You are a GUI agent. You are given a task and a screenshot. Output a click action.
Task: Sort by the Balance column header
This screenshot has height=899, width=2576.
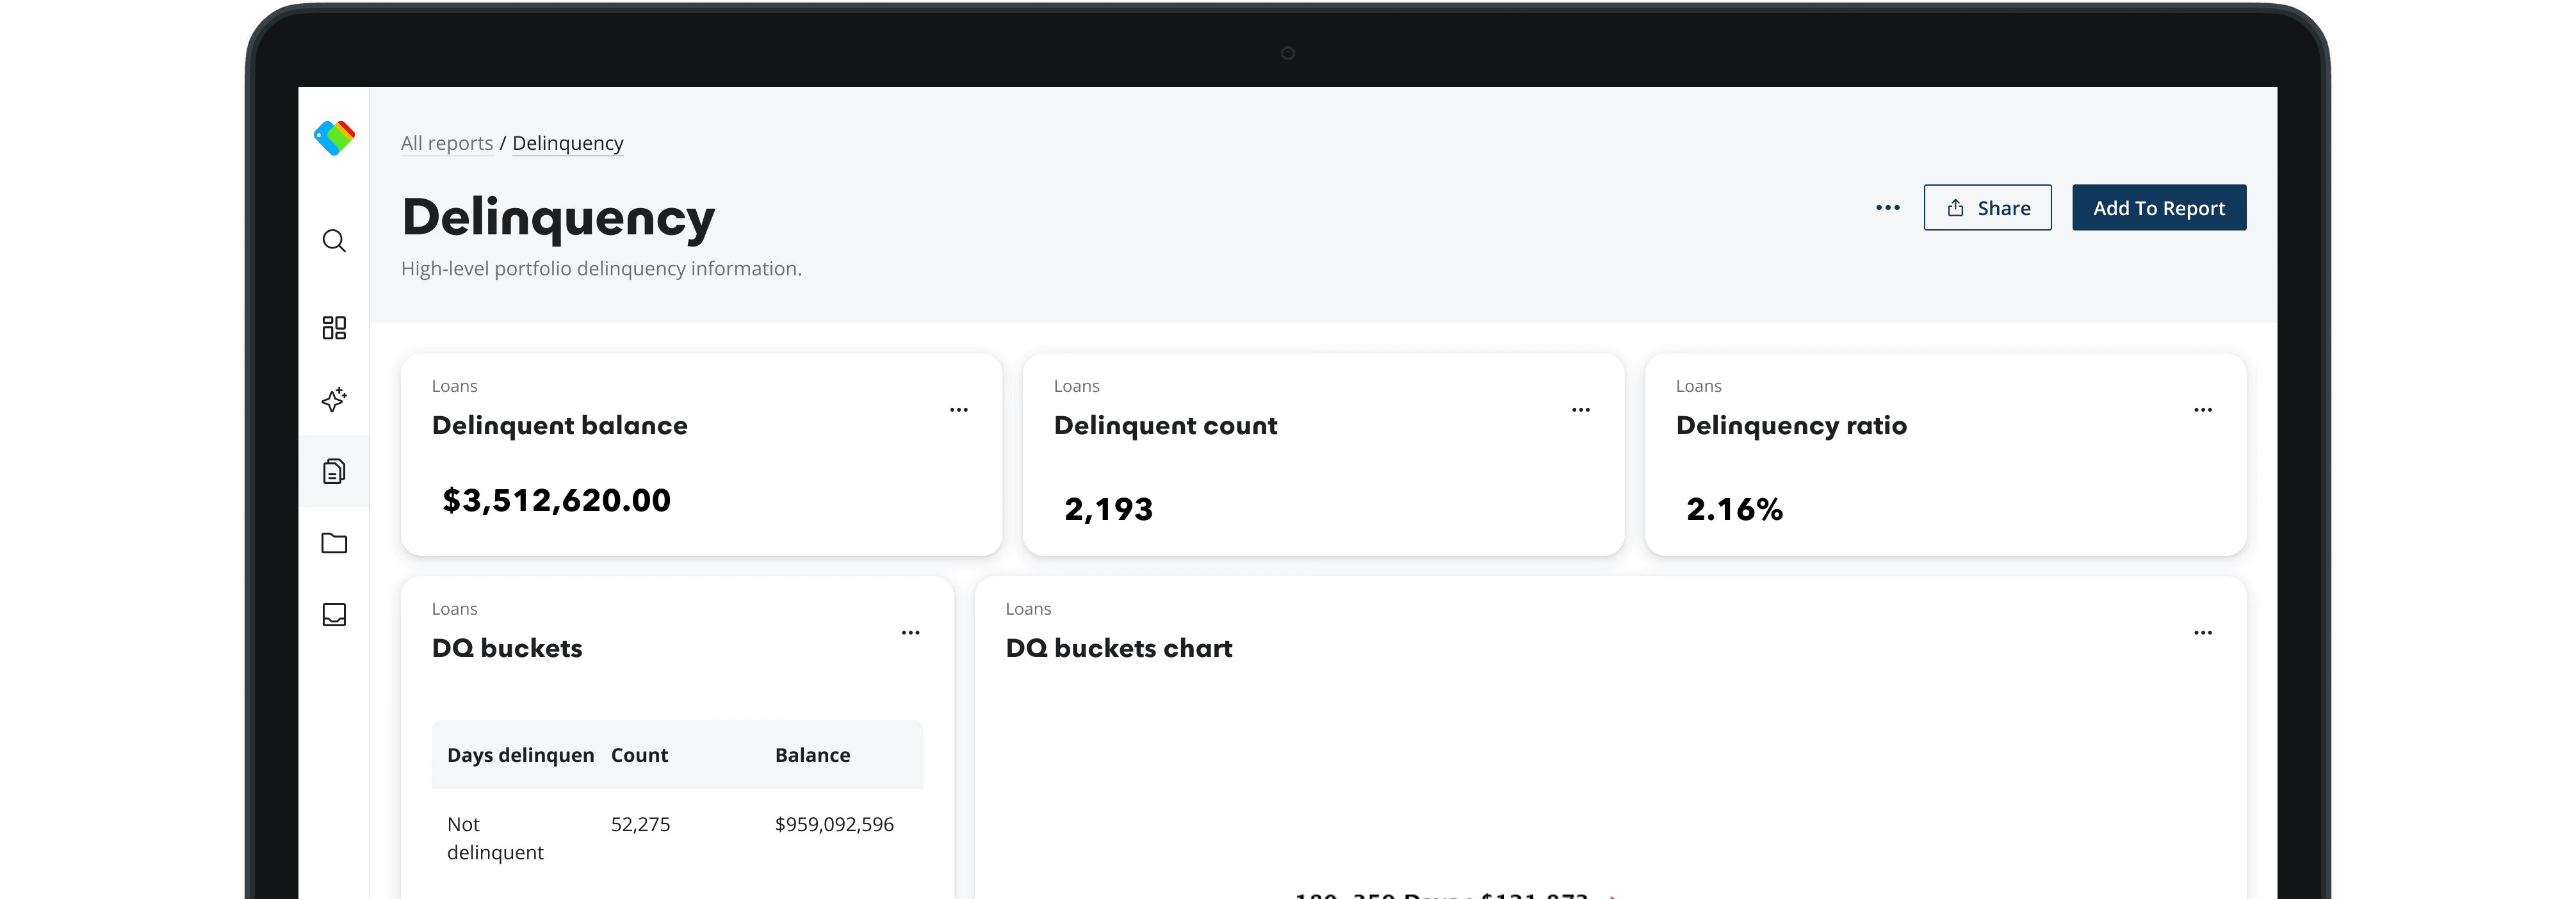coord(812,755)
